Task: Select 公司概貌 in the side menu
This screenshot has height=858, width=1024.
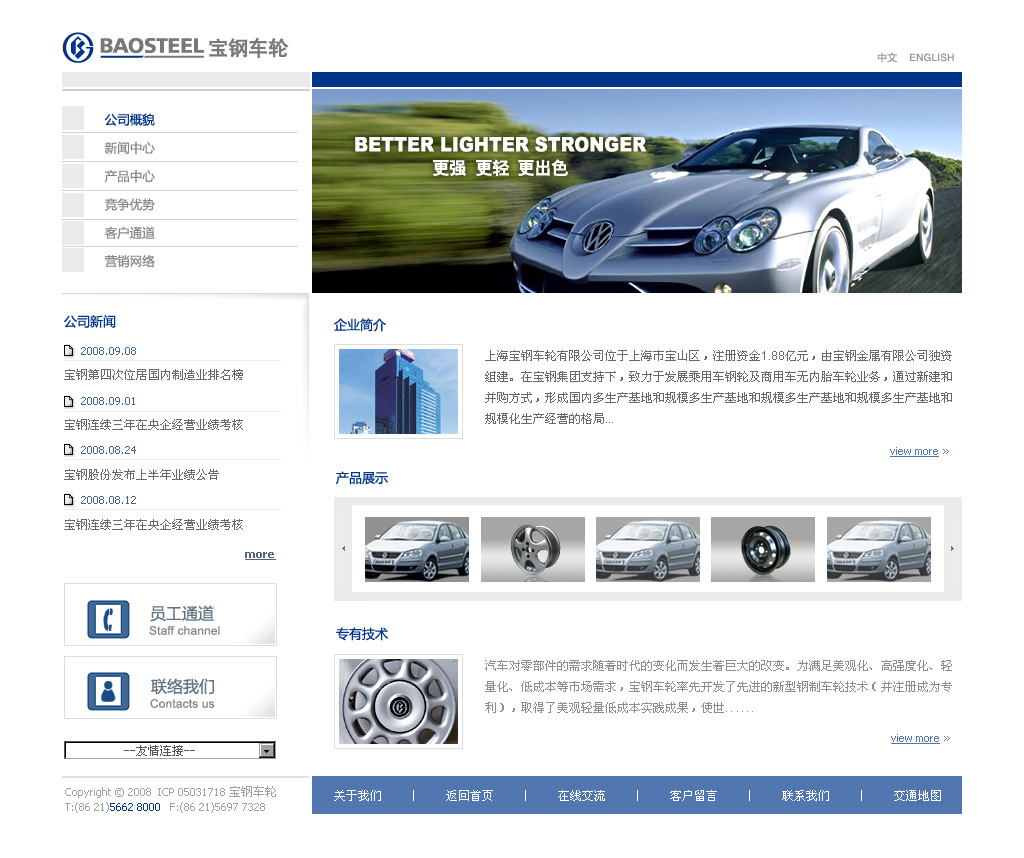Action: [x=129, y=119]
